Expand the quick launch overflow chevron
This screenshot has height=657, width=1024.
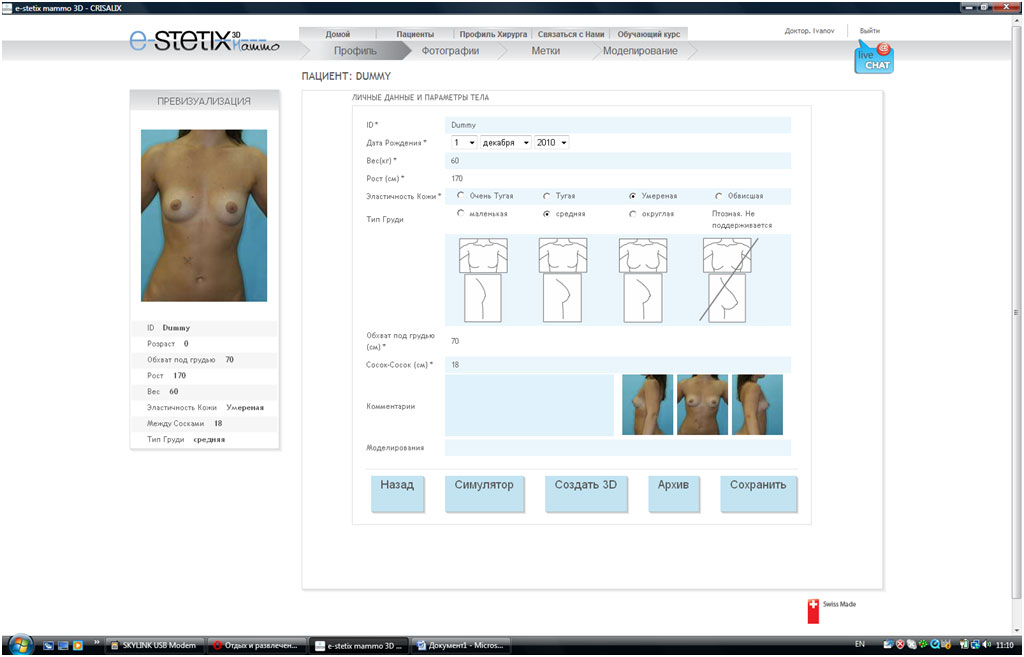coord(97,643)
